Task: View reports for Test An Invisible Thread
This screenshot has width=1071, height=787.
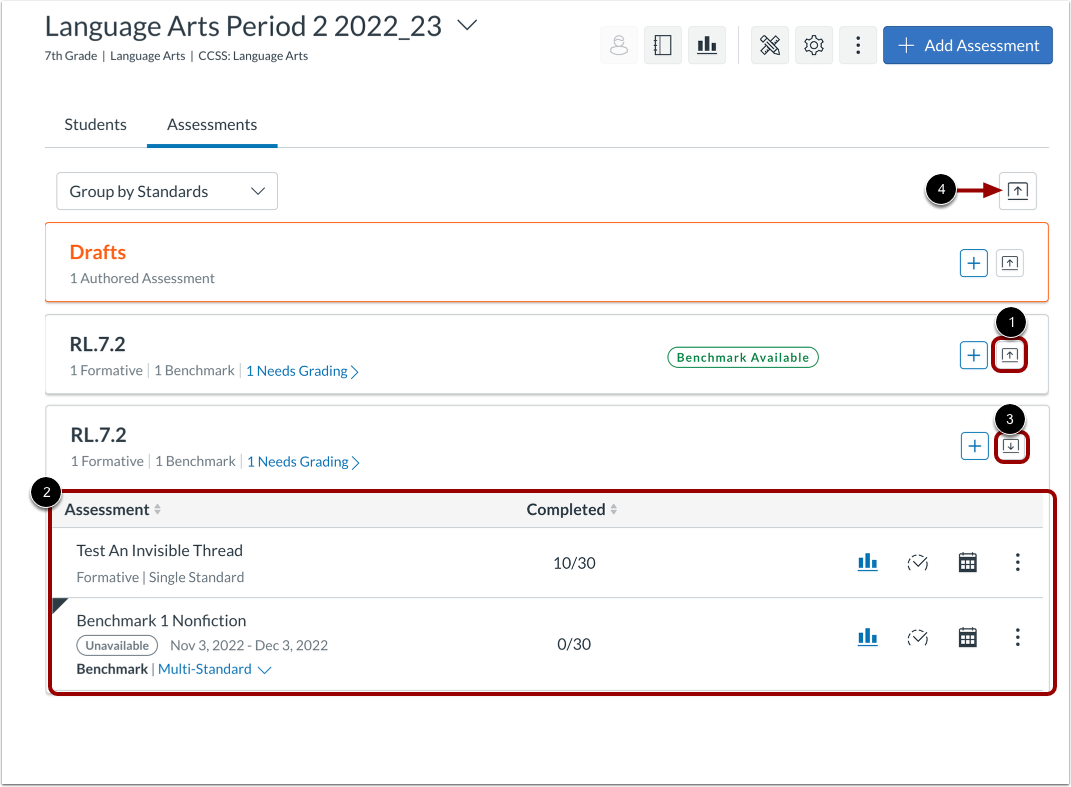Action: tap(867, 562)
